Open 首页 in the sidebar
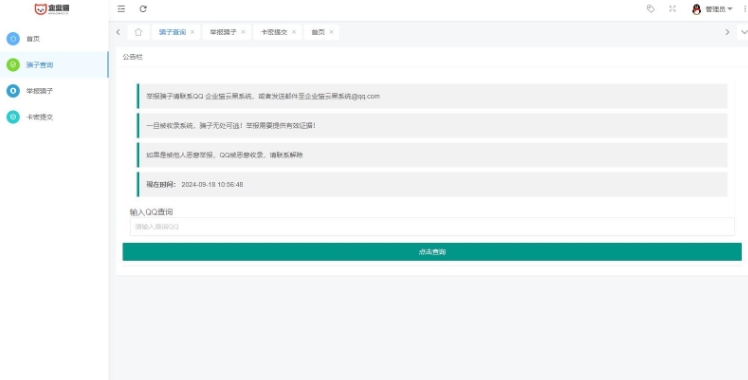The height and width of the screenshot is (380, 748). [54, 39]
